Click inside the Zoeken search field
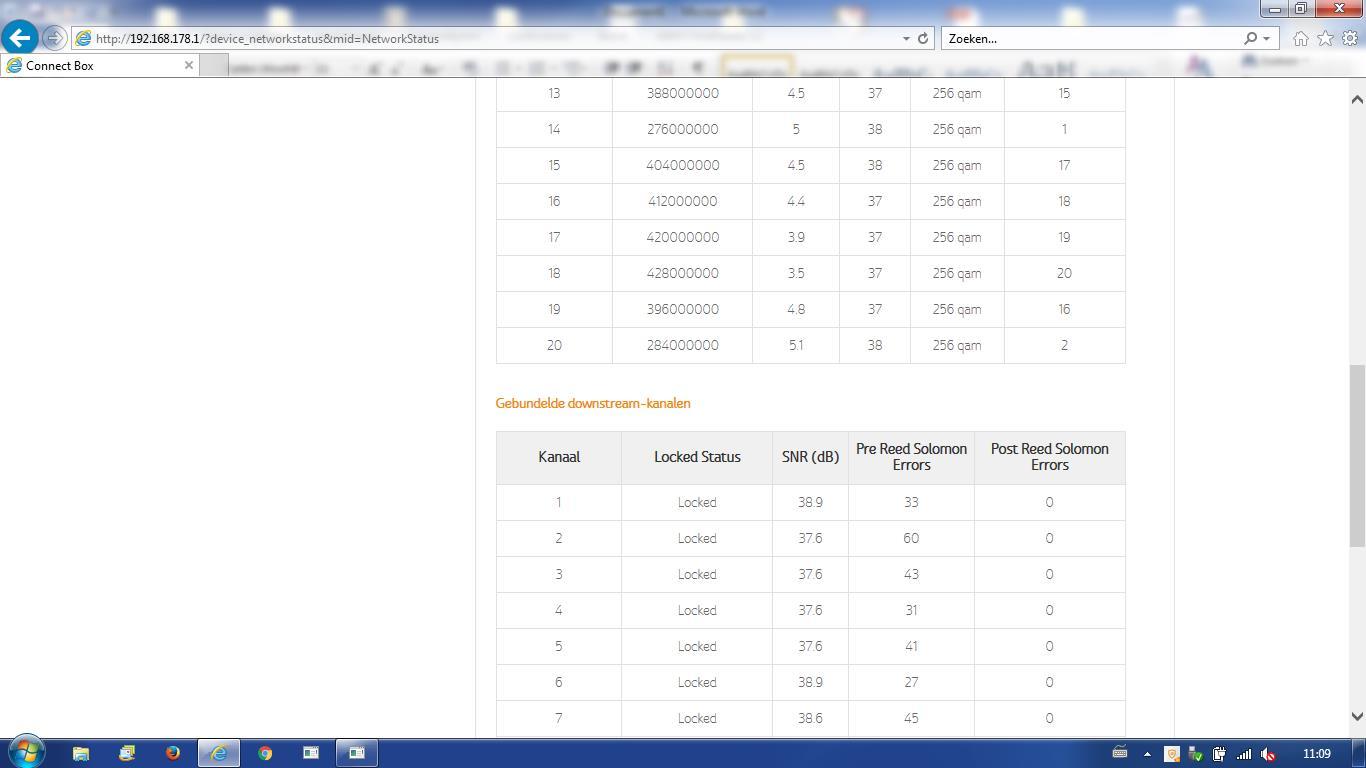The height and width of the screenshot is (768, 1366). click(x=1090, y=39)
